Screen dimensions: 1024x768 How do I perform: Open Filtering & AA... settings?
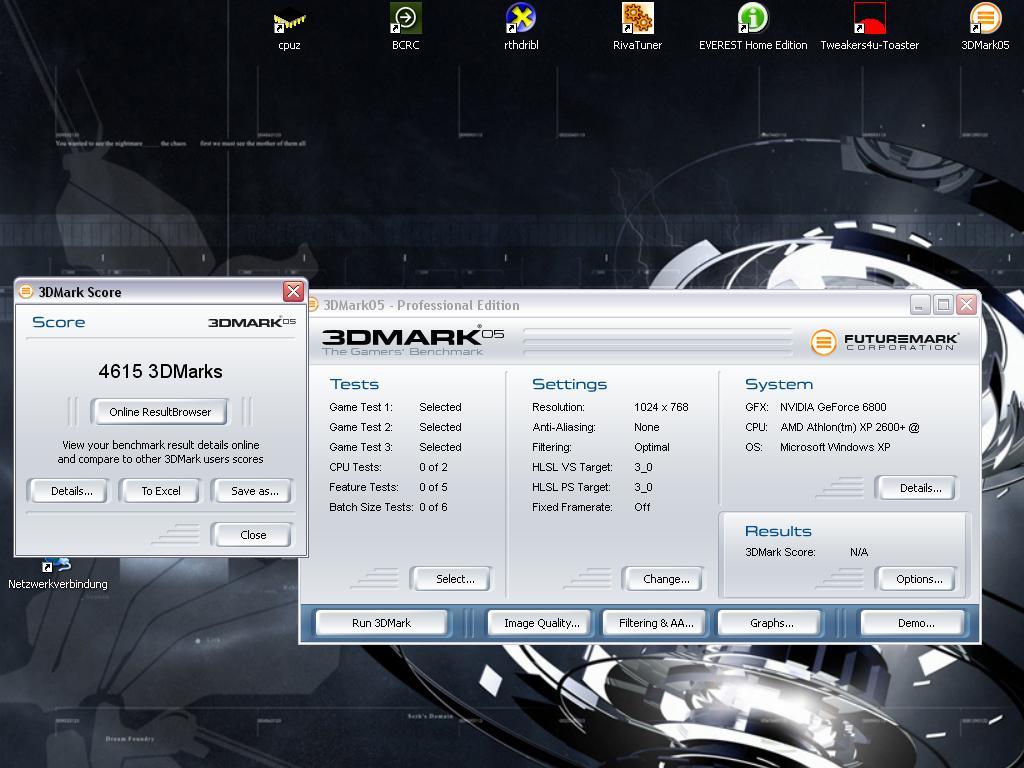click(x=656, y=623)
